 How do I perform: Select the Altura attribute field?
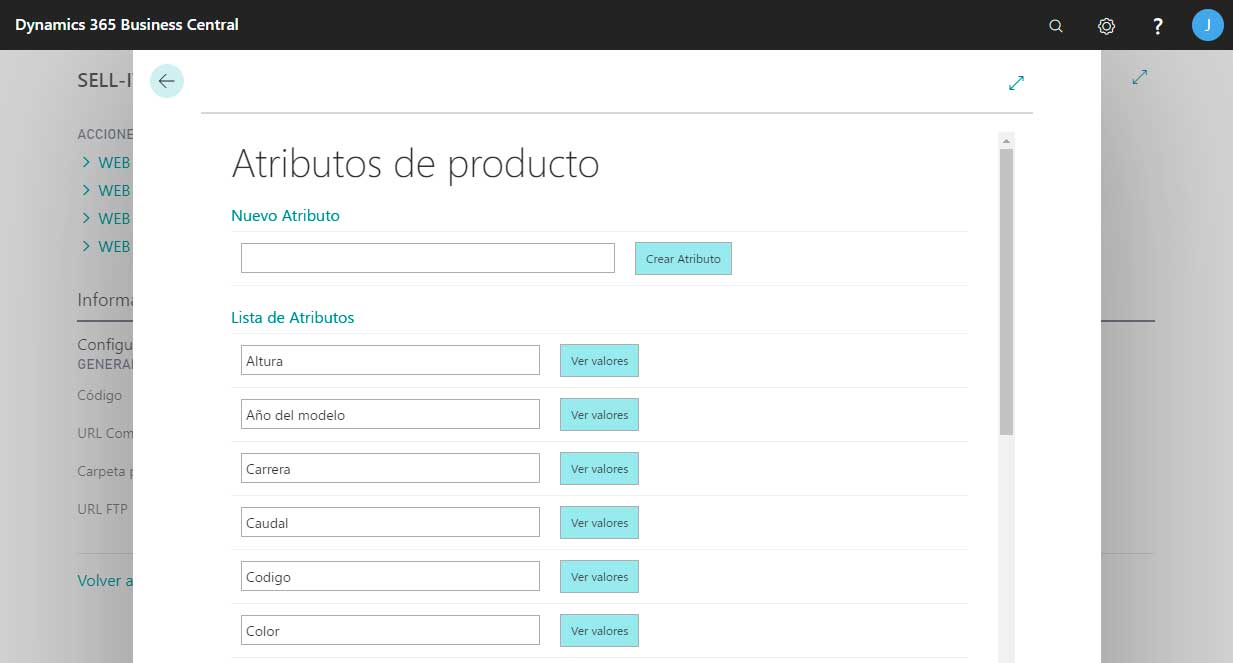pyautogui.click(x=390, y=360)
